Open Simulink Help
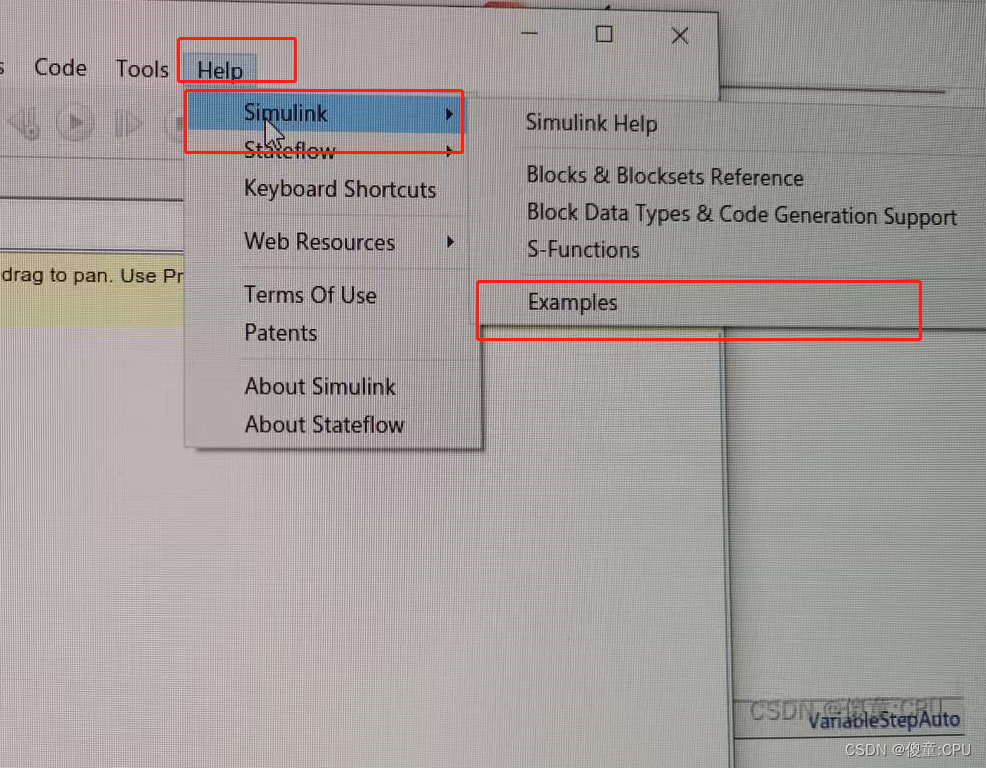986x768 pixels. pyautogui.click(x=591, y=123)
